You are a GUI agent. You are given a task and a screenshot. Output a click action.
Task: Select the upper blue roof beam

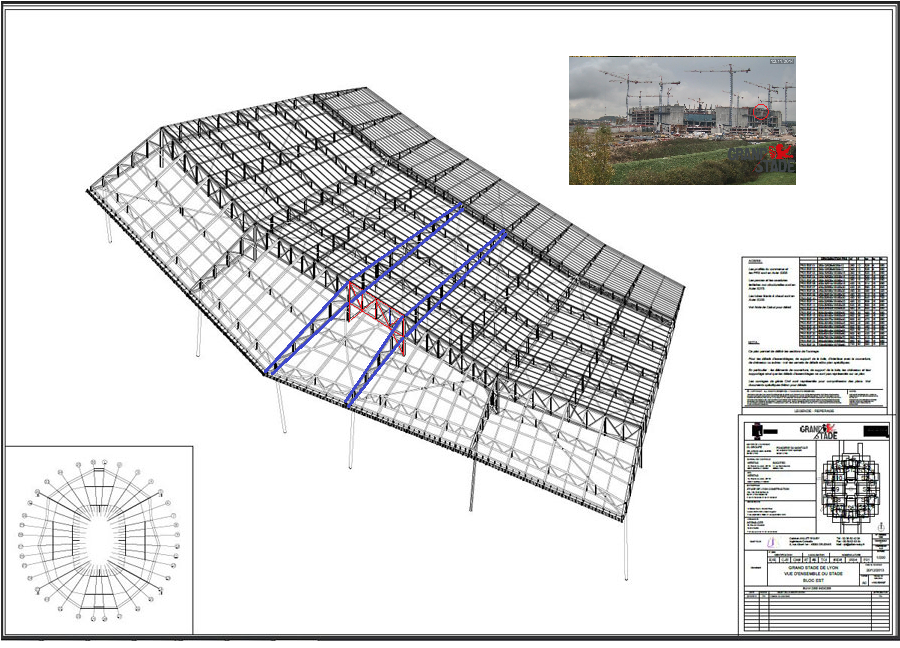[365, 288]
